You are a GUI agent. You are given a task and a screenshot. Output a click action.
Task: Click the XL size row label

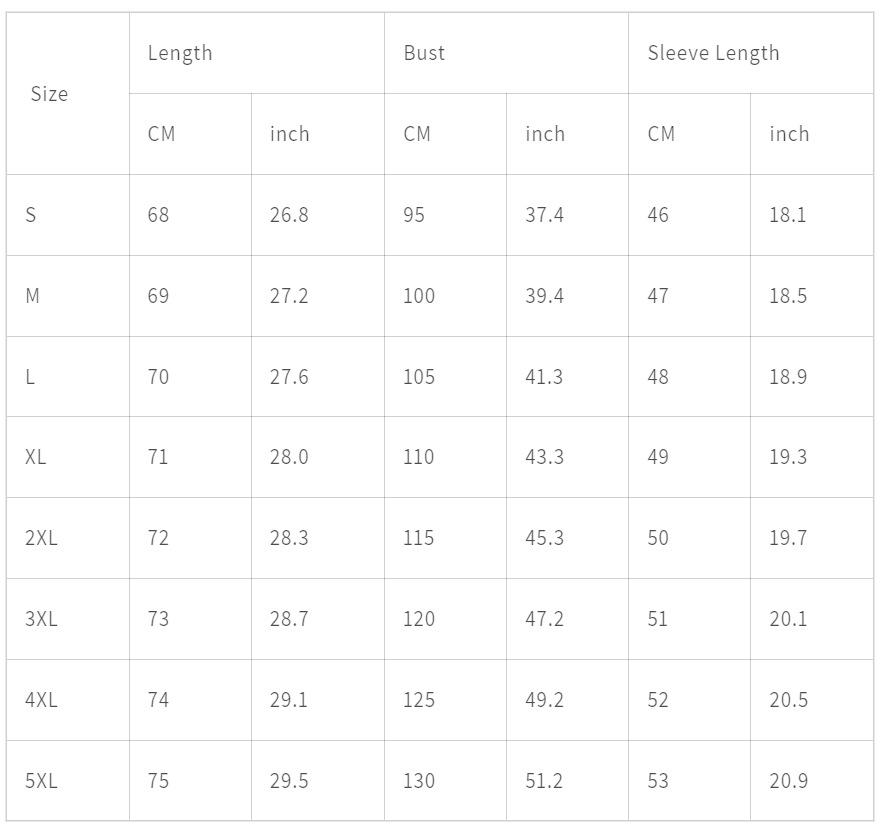pos(36,457)
